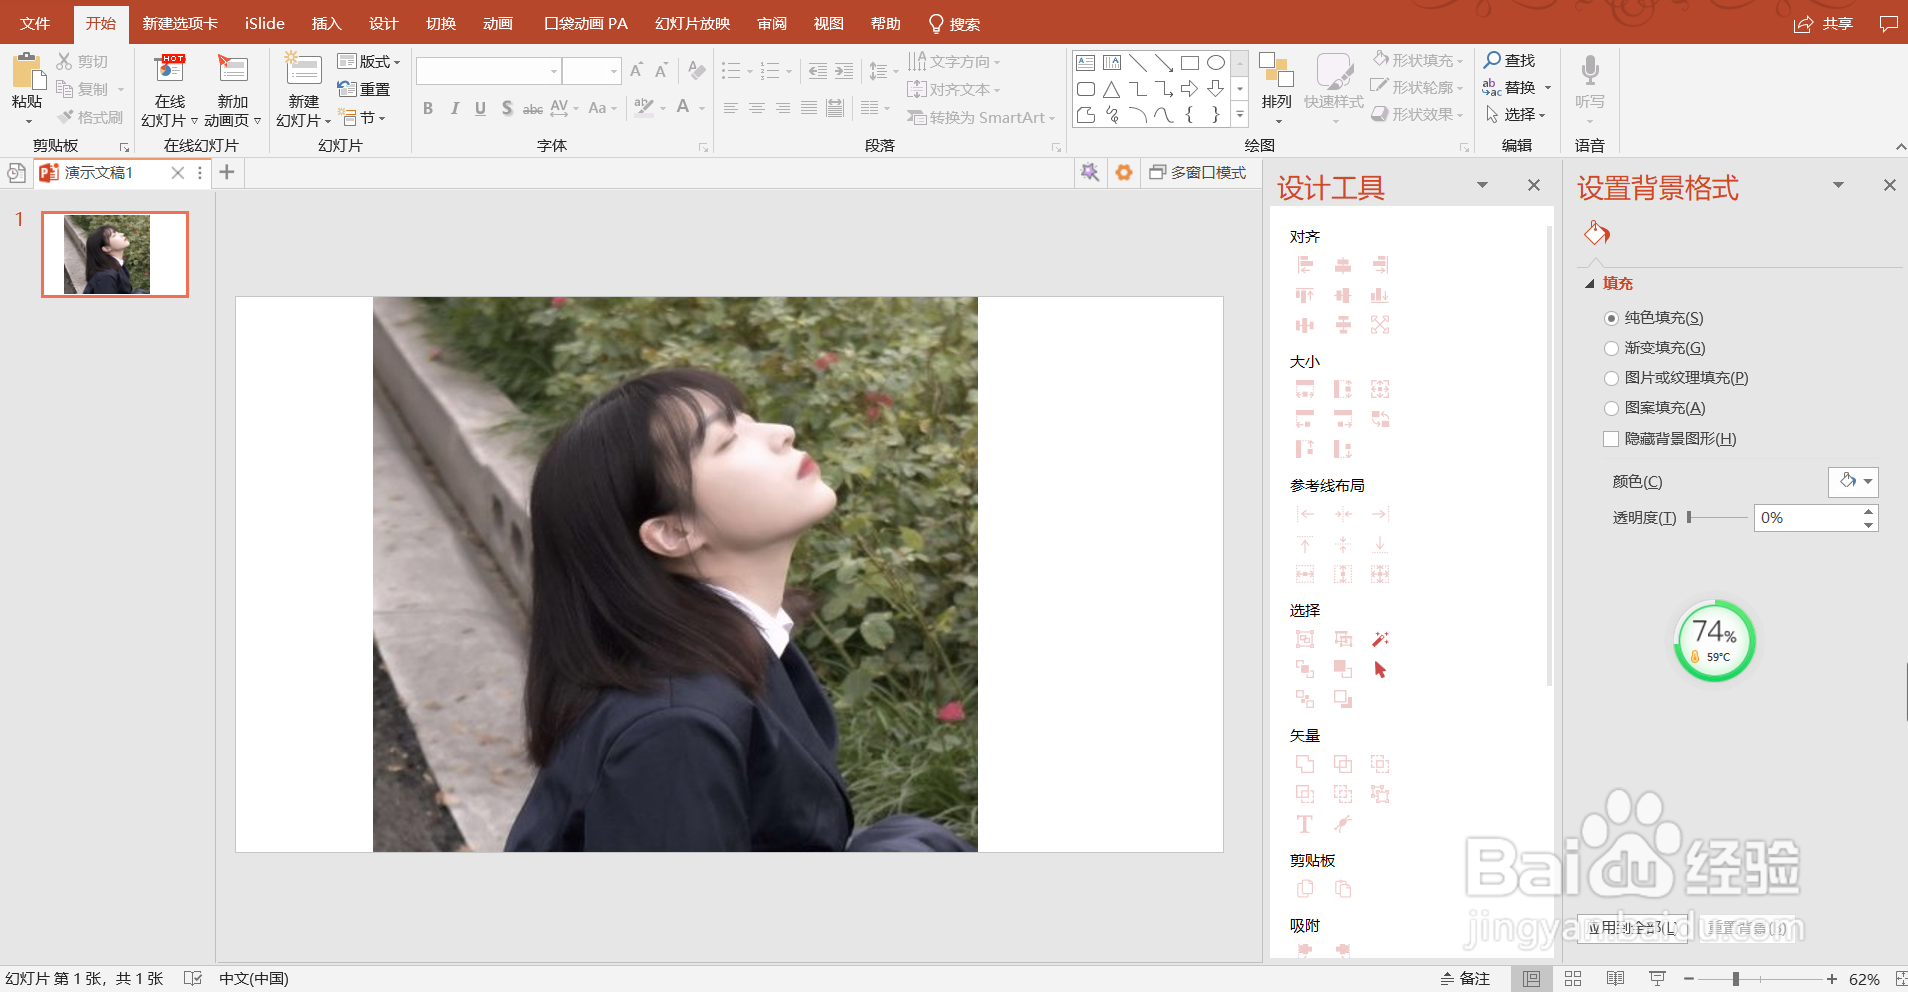
Task: Click the Find (查找) magnifier icon
Action: click(1492, 60)
